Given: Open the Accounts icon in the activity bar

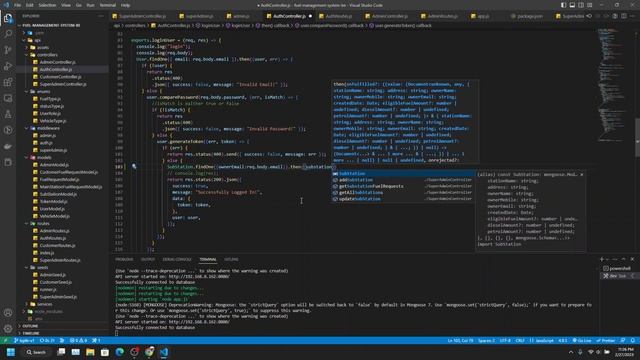Looking at the screenshot, I should (8, 313).
